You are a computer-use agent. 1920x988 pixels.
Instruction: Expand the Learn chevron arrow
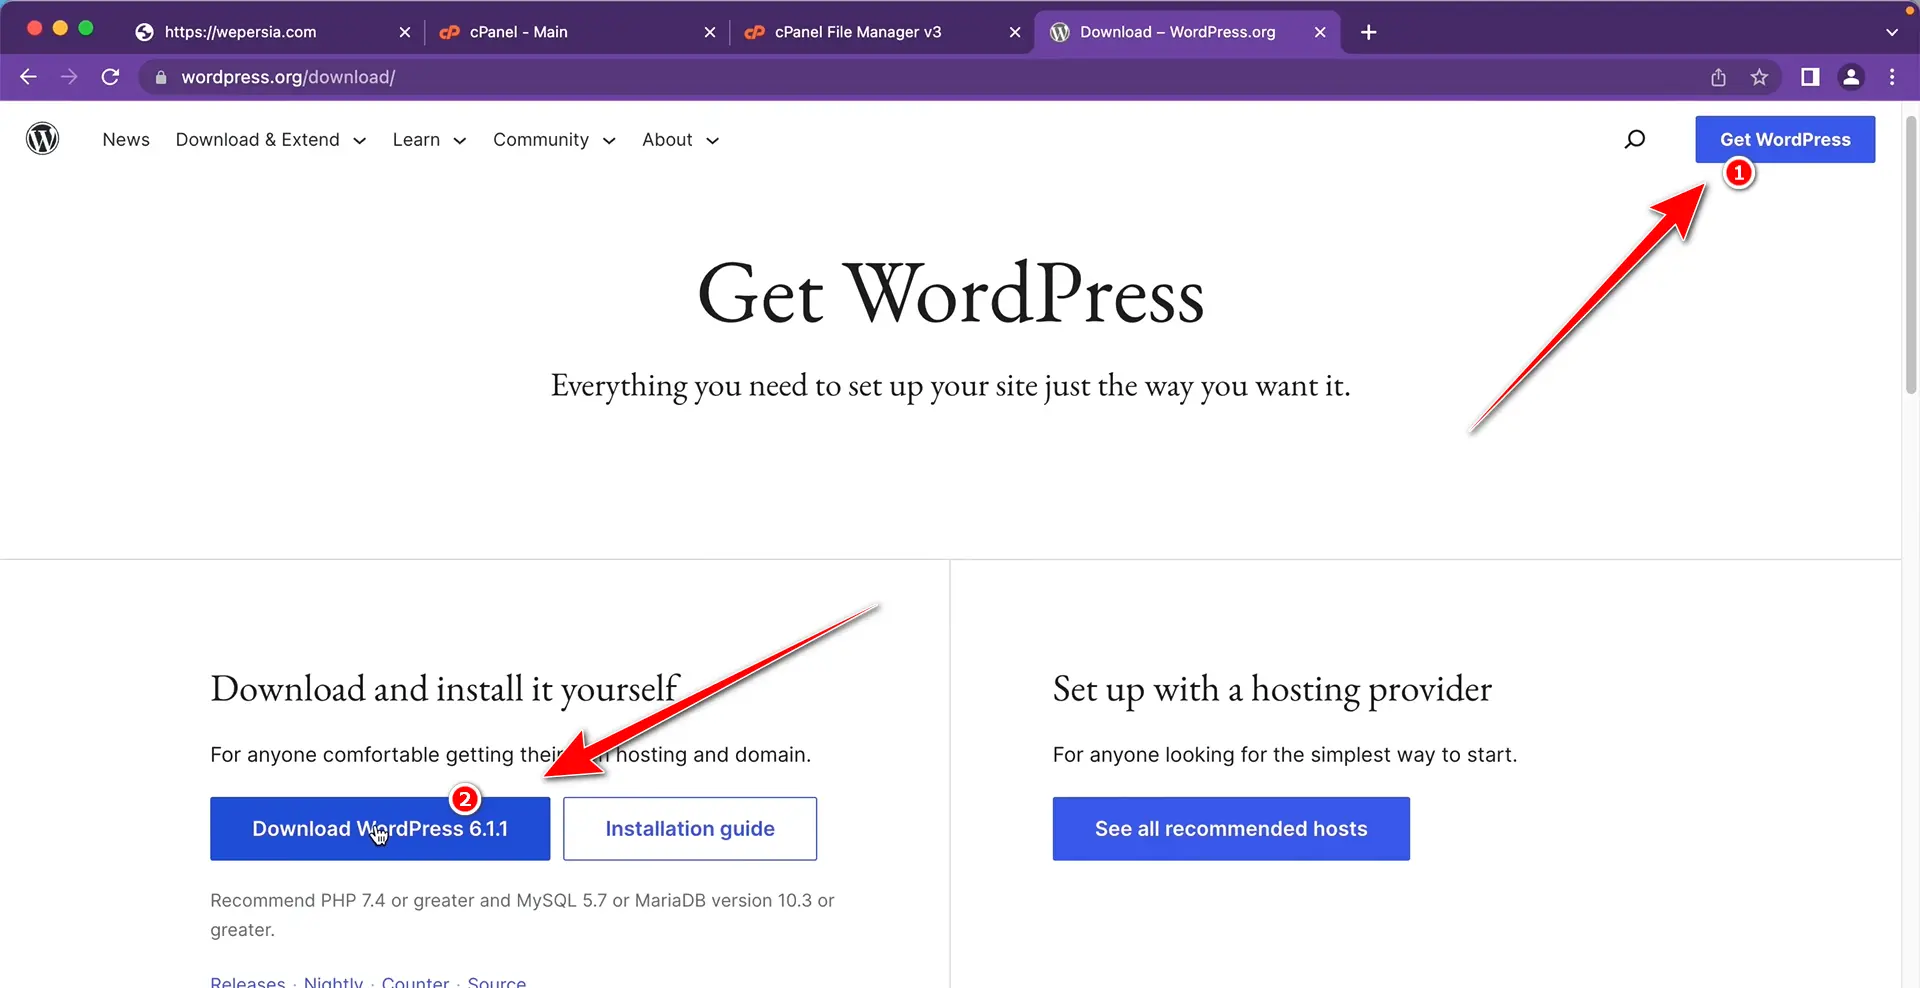[460, 141]
